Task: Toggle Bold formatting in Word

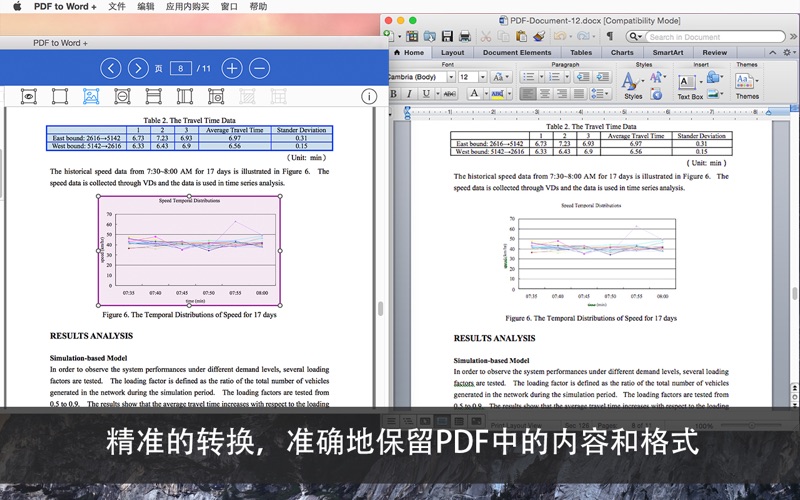Action: [x=393, y=94]
